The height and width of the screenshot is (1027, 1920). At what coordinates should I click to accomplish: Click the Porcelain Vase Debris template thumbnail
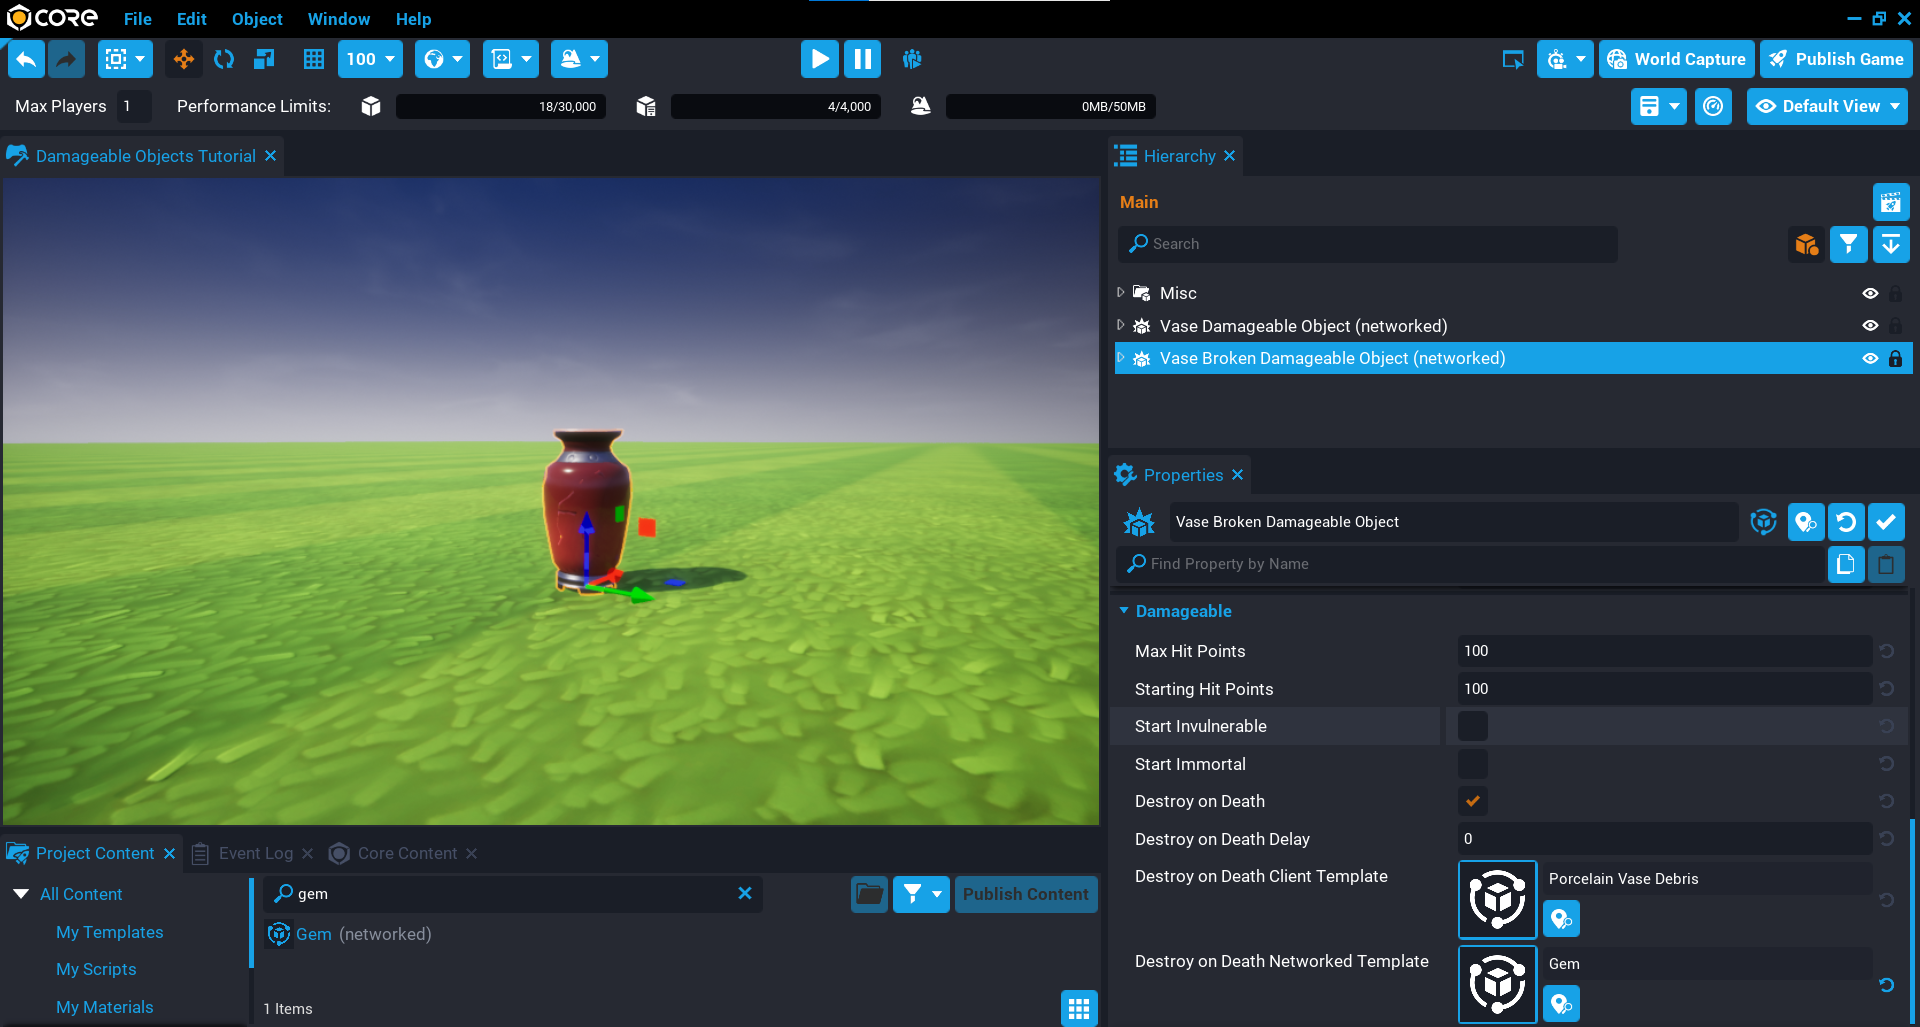click(x=1497, y=898)
